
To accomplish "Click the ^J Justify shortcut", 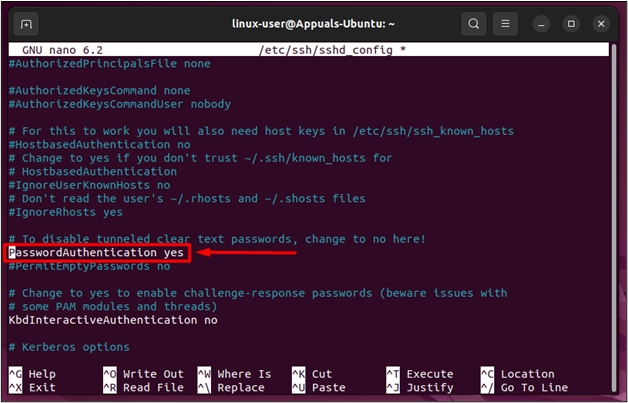I will coord(420,387).
